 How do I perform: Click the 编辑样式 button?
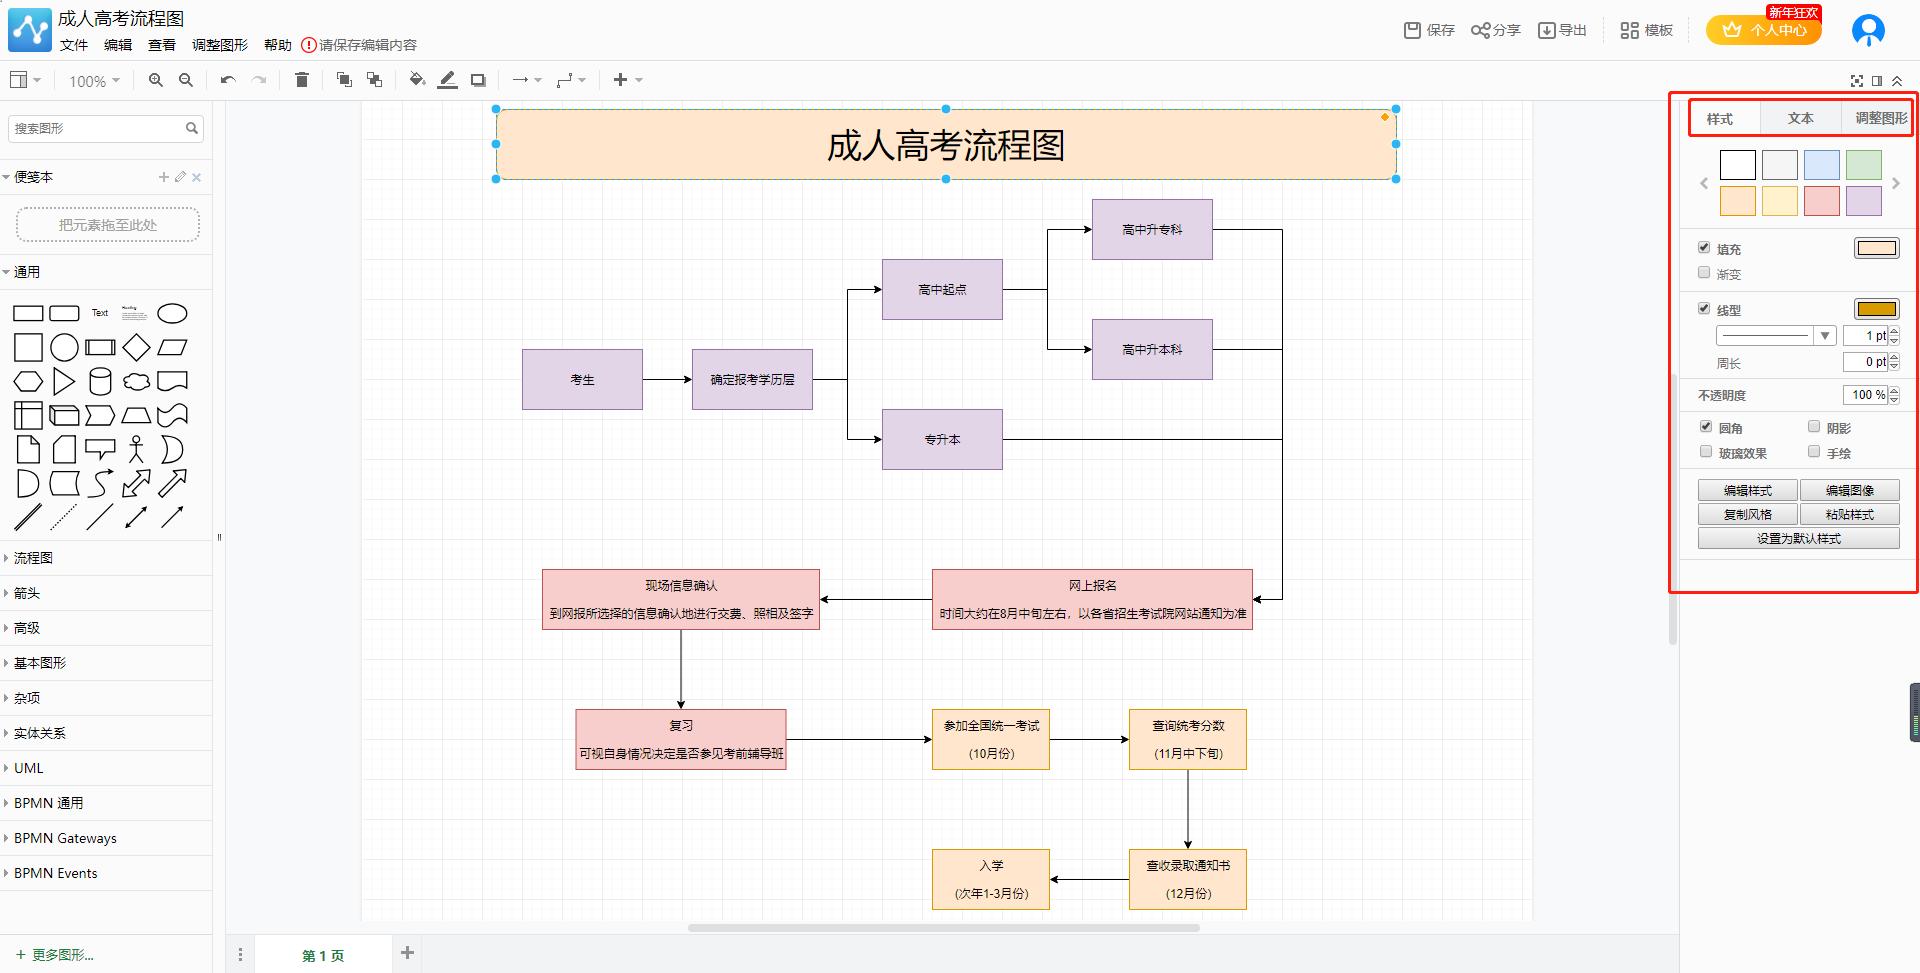pyautogui.click(x=1746, y=489)
